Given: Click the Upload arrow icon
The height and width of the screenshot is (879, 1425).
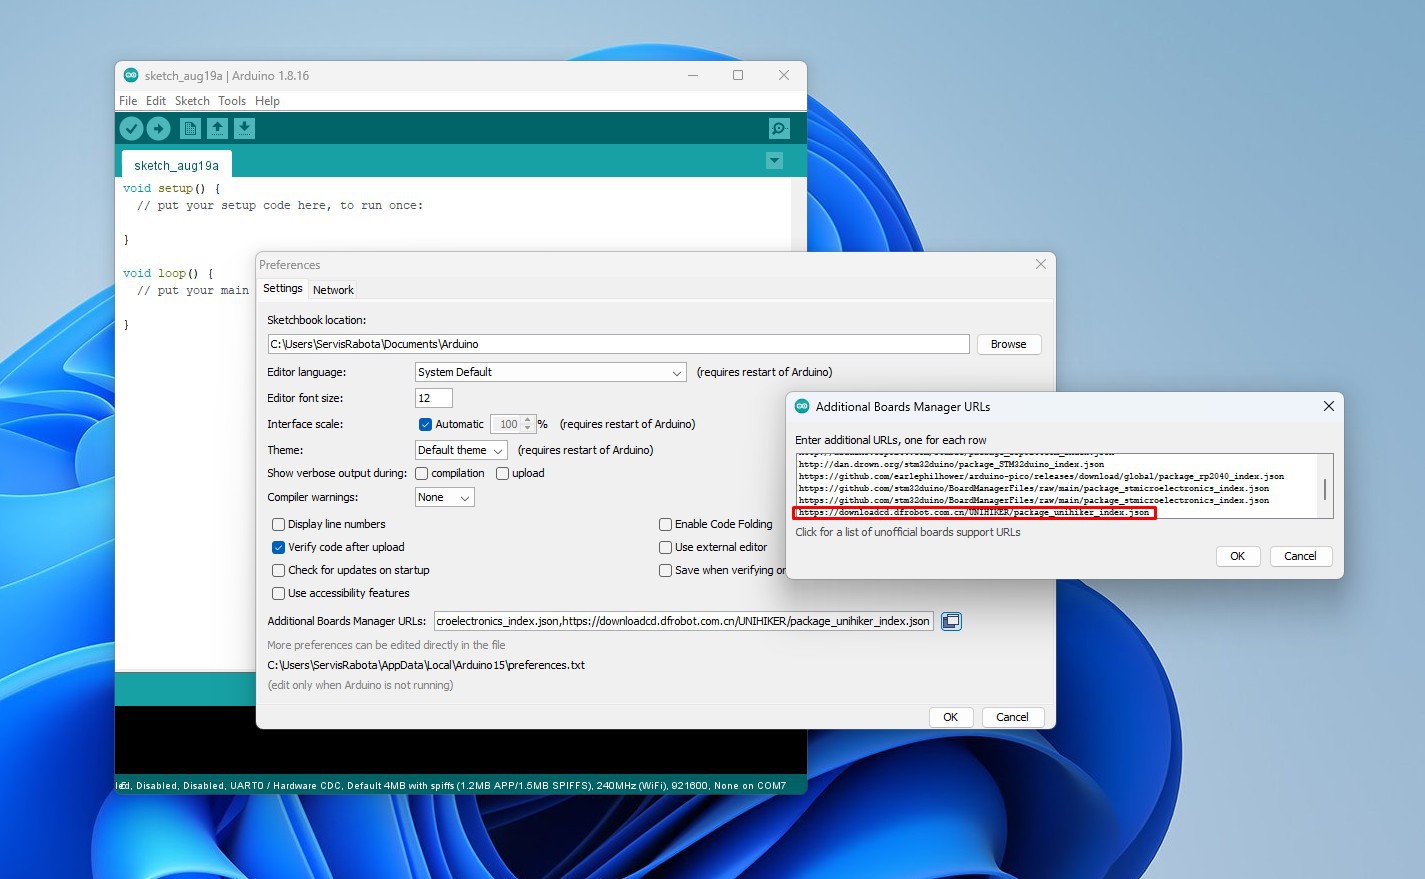Looking at the screenshot, I should (158, 128).
